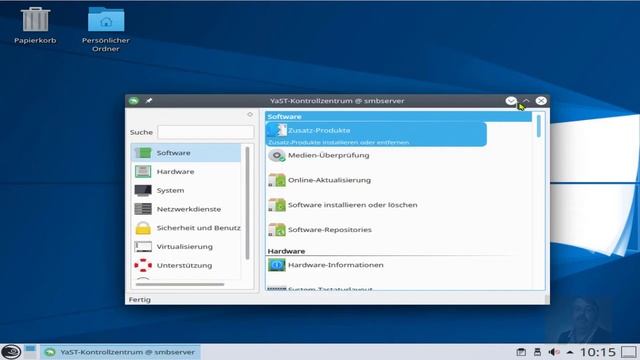Click the category list horizontal scrollbar
This screenshot has height=360, width=640.
180,284
